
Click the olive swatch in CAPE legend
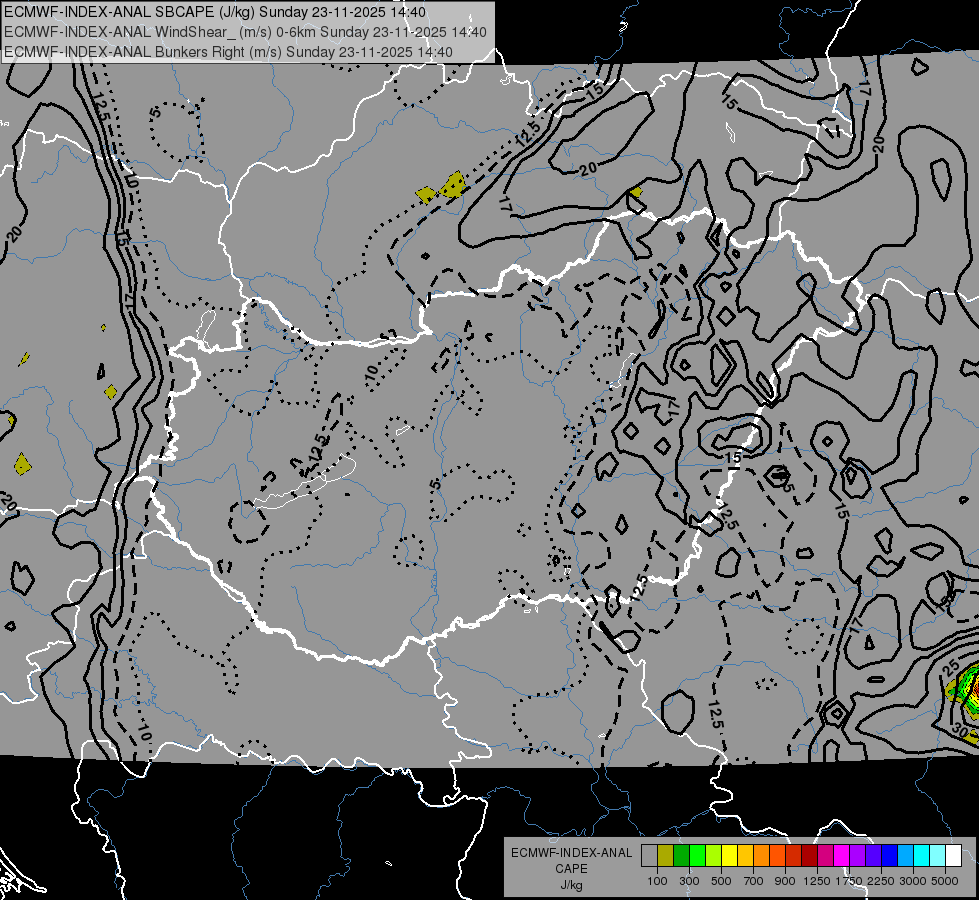pyautogui.click(x=665, y=856)
